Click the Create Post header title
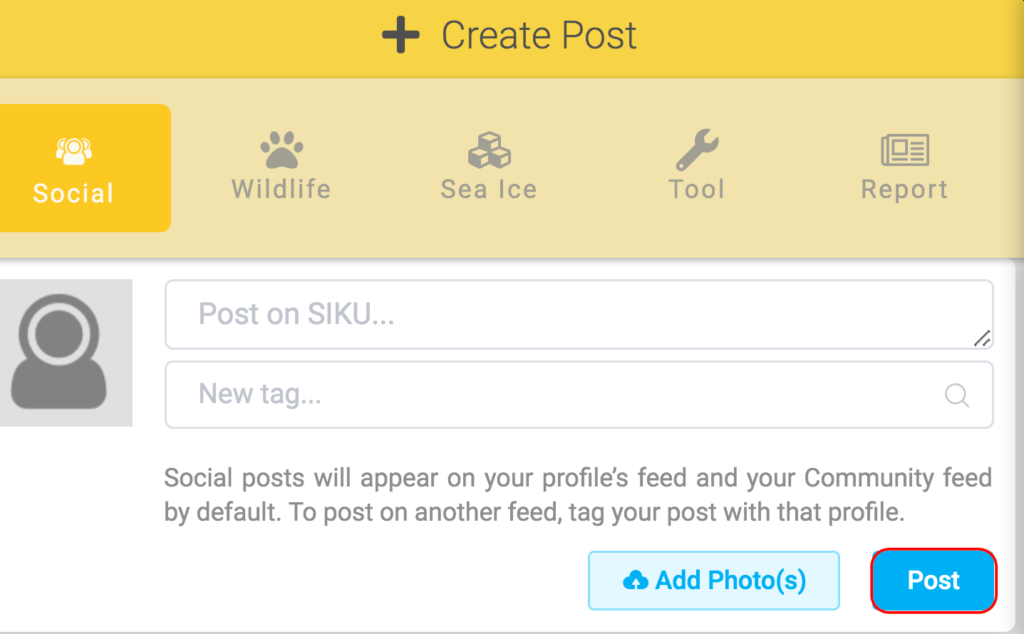The height and width of the screenshot is (634, 1024). point(539,37)
